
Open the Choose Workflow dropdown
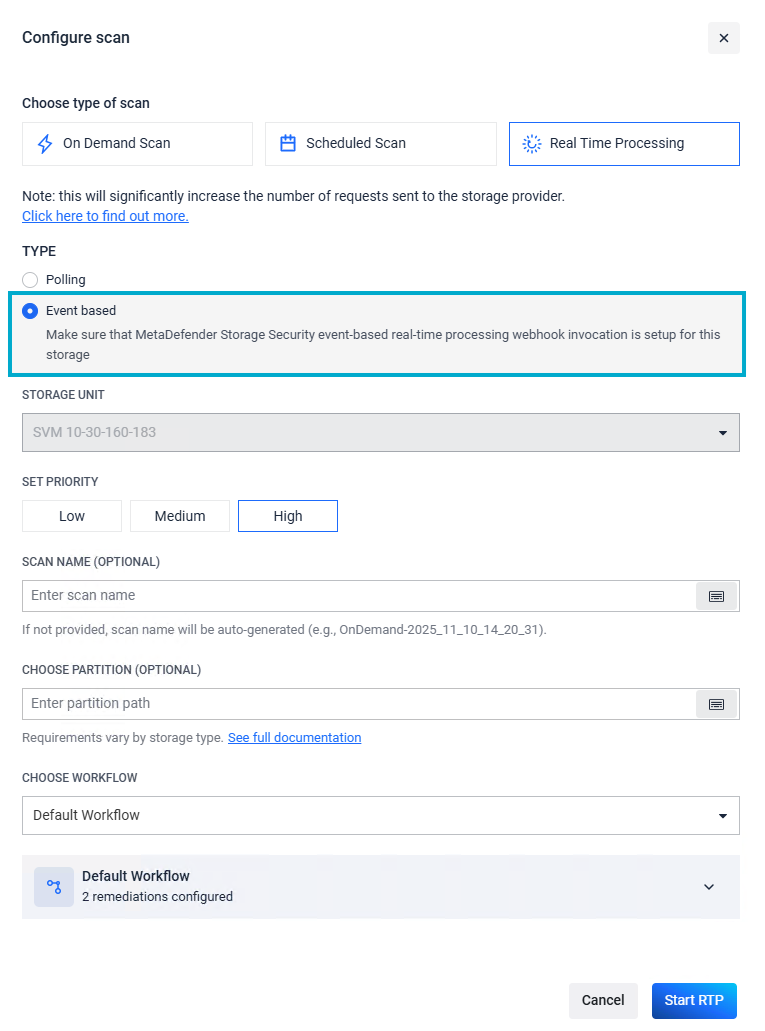pyautogui.click(x=380, y=815)
